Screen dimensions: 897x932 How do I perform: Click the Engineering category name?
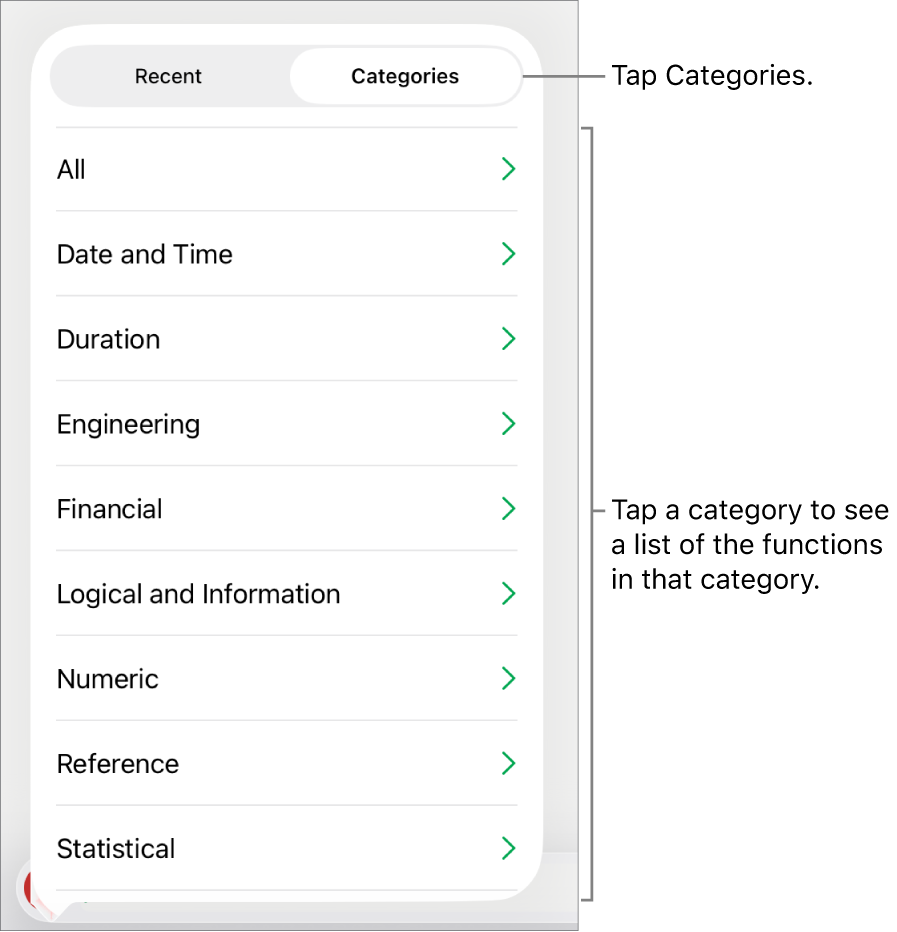[x=128, y=424]
